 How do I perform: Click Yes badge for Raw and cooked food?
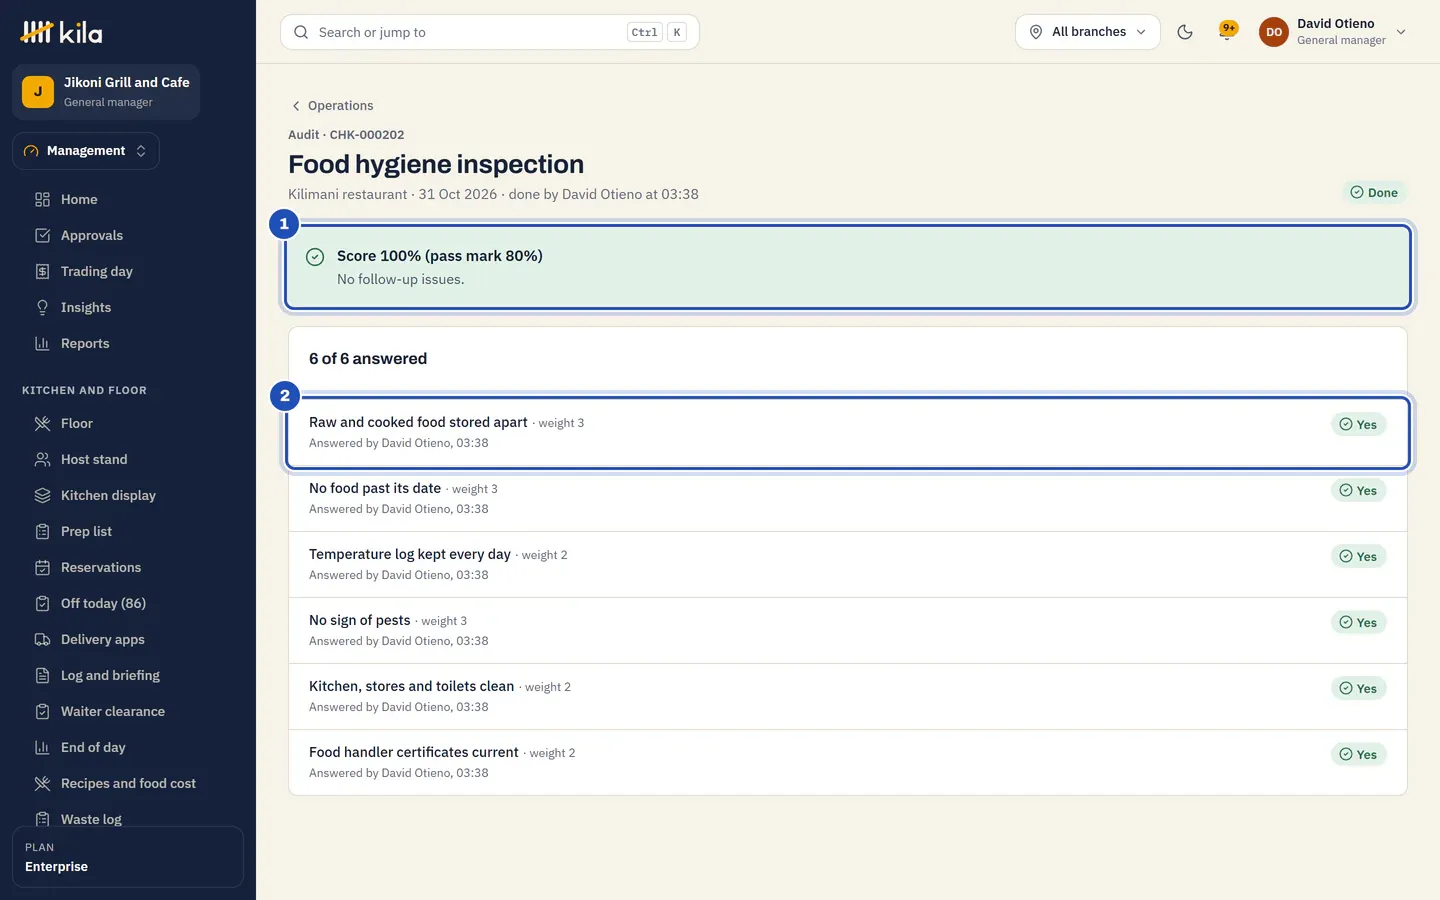1358,424
